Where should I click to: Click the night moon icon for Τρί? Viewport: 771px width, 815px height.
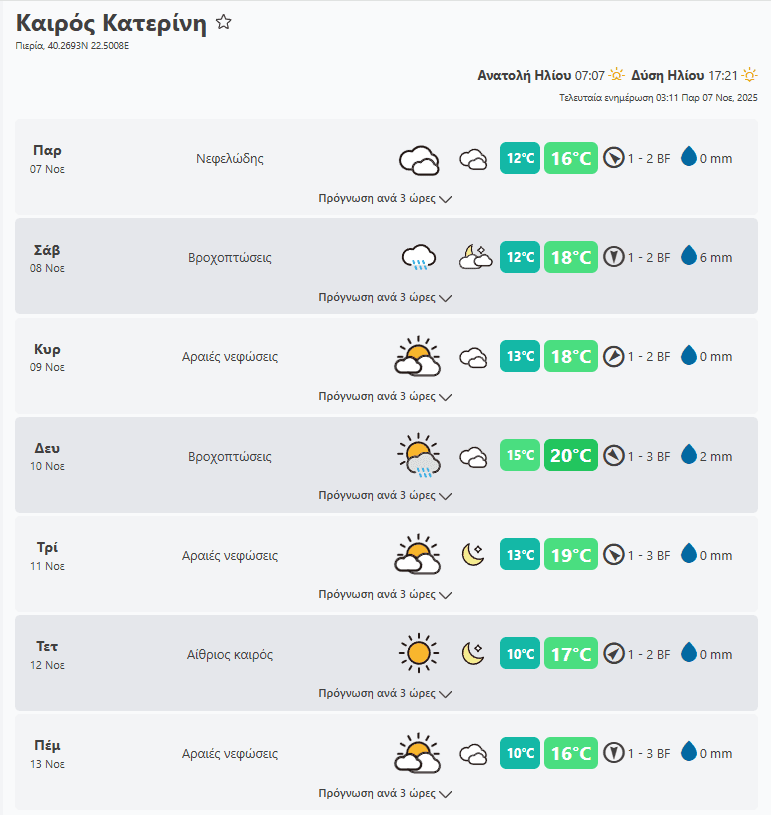pos(473,555)
